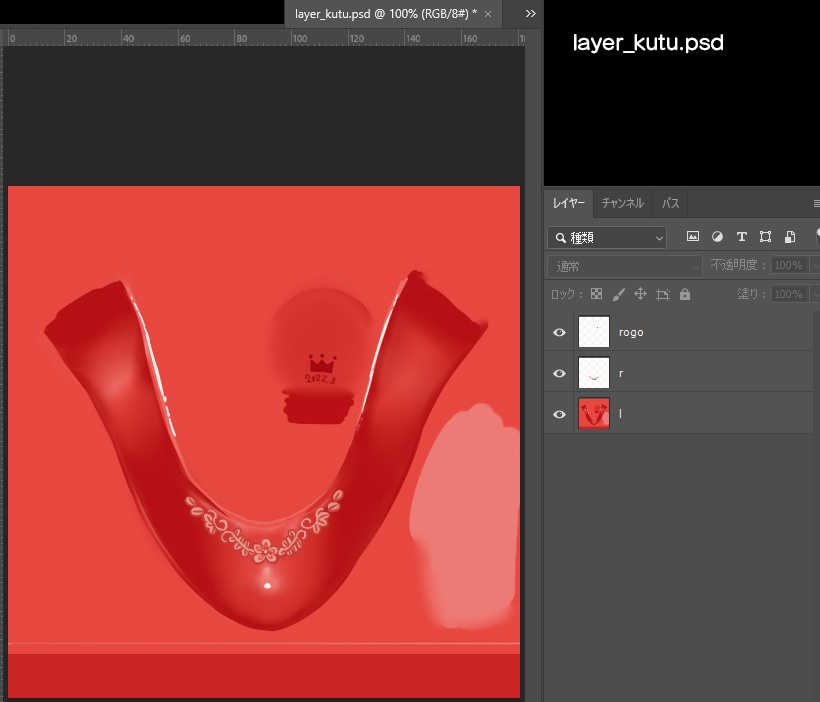The image size is (820, 702).
Task: Close the layer_kutu.psd document tab
Action: point(488,14)
